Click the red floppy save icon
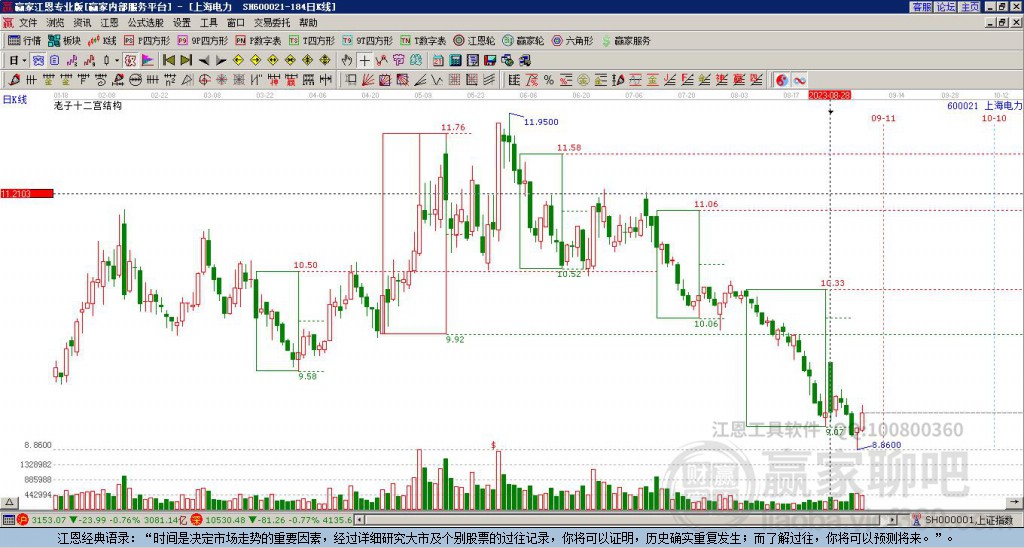Screen dimensions: 1024x548 click(490, 60)
